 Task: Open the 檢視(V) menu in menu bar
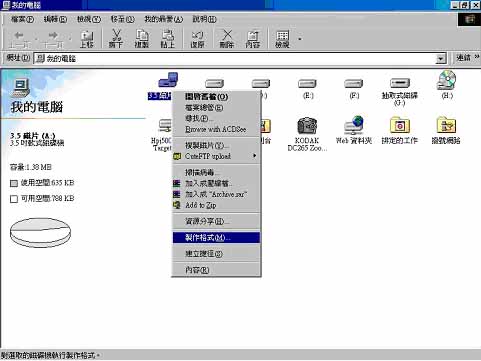89,19
